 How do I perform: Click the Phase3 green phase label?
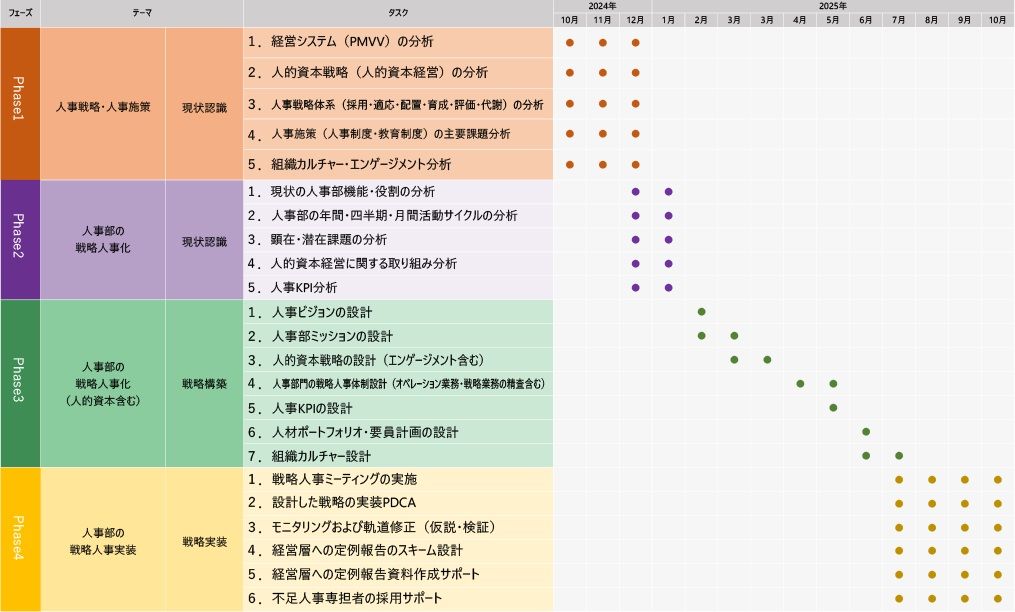[19, 383]
